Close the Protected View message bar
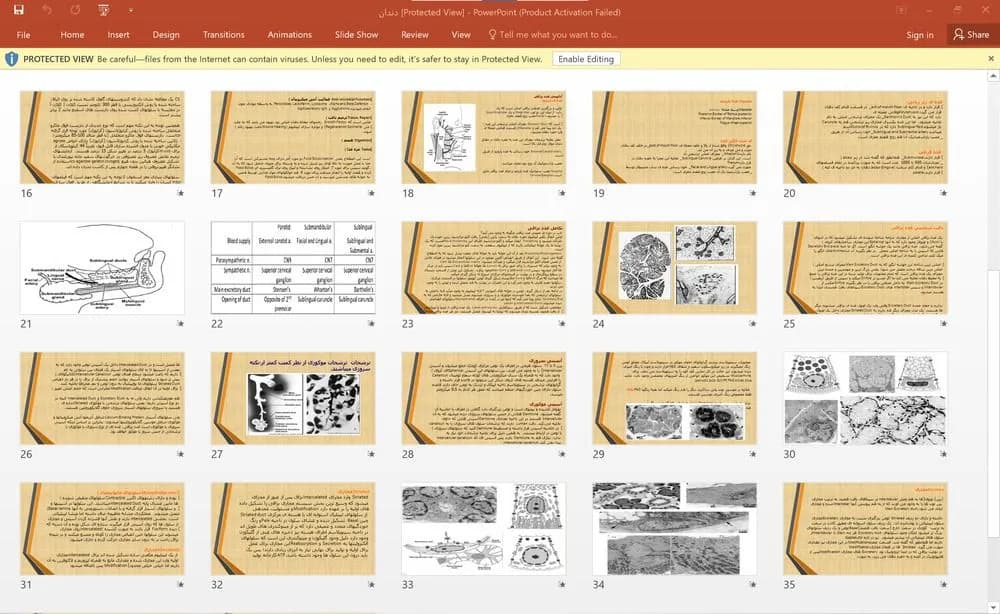The image size is (1000, 614). [990, 59]
